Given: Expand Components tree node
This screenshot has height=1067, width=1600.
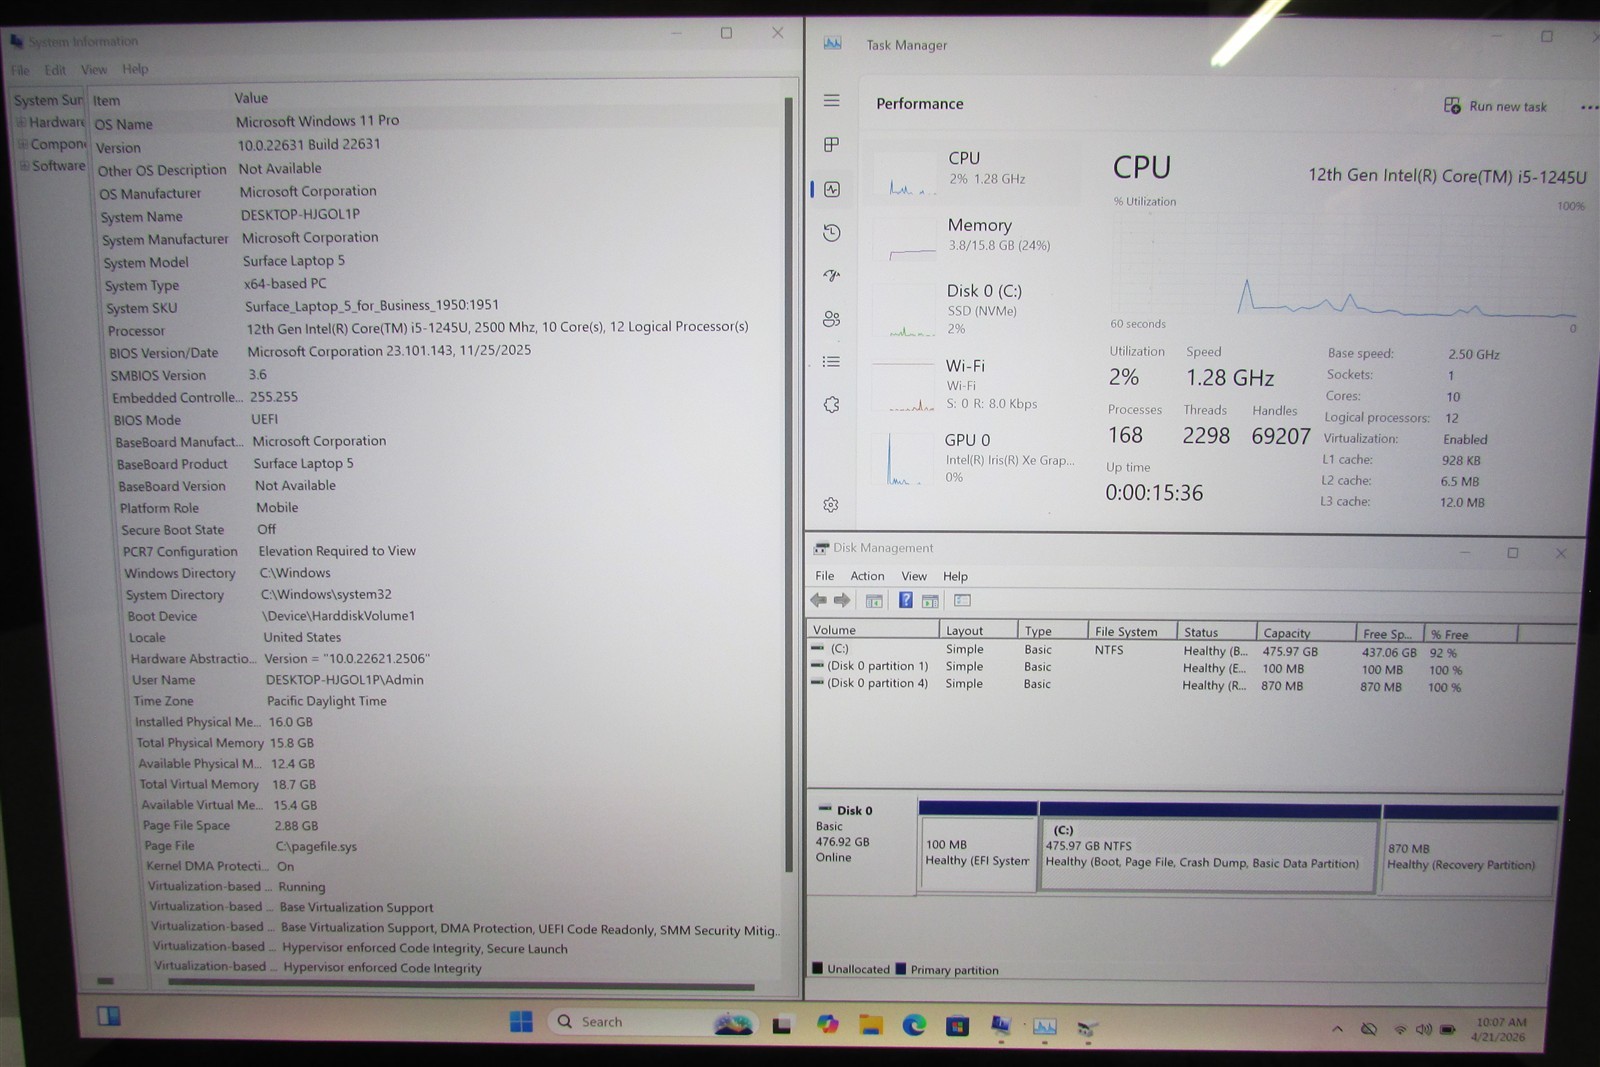Looking at the screenshot, I should coord(23,144).
